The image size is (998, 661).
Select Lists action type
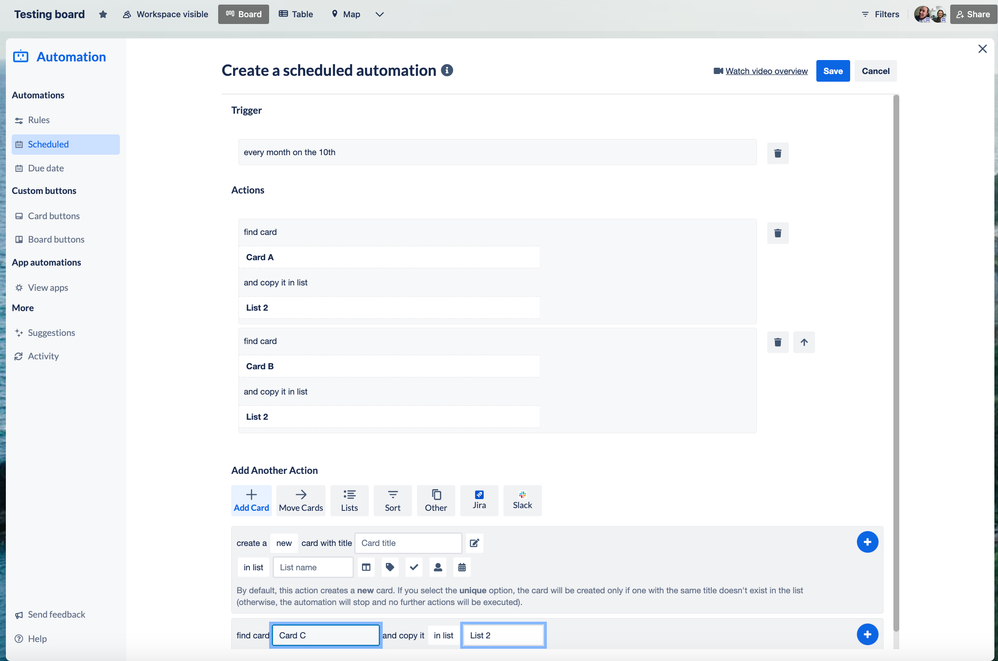click(349, 500)
